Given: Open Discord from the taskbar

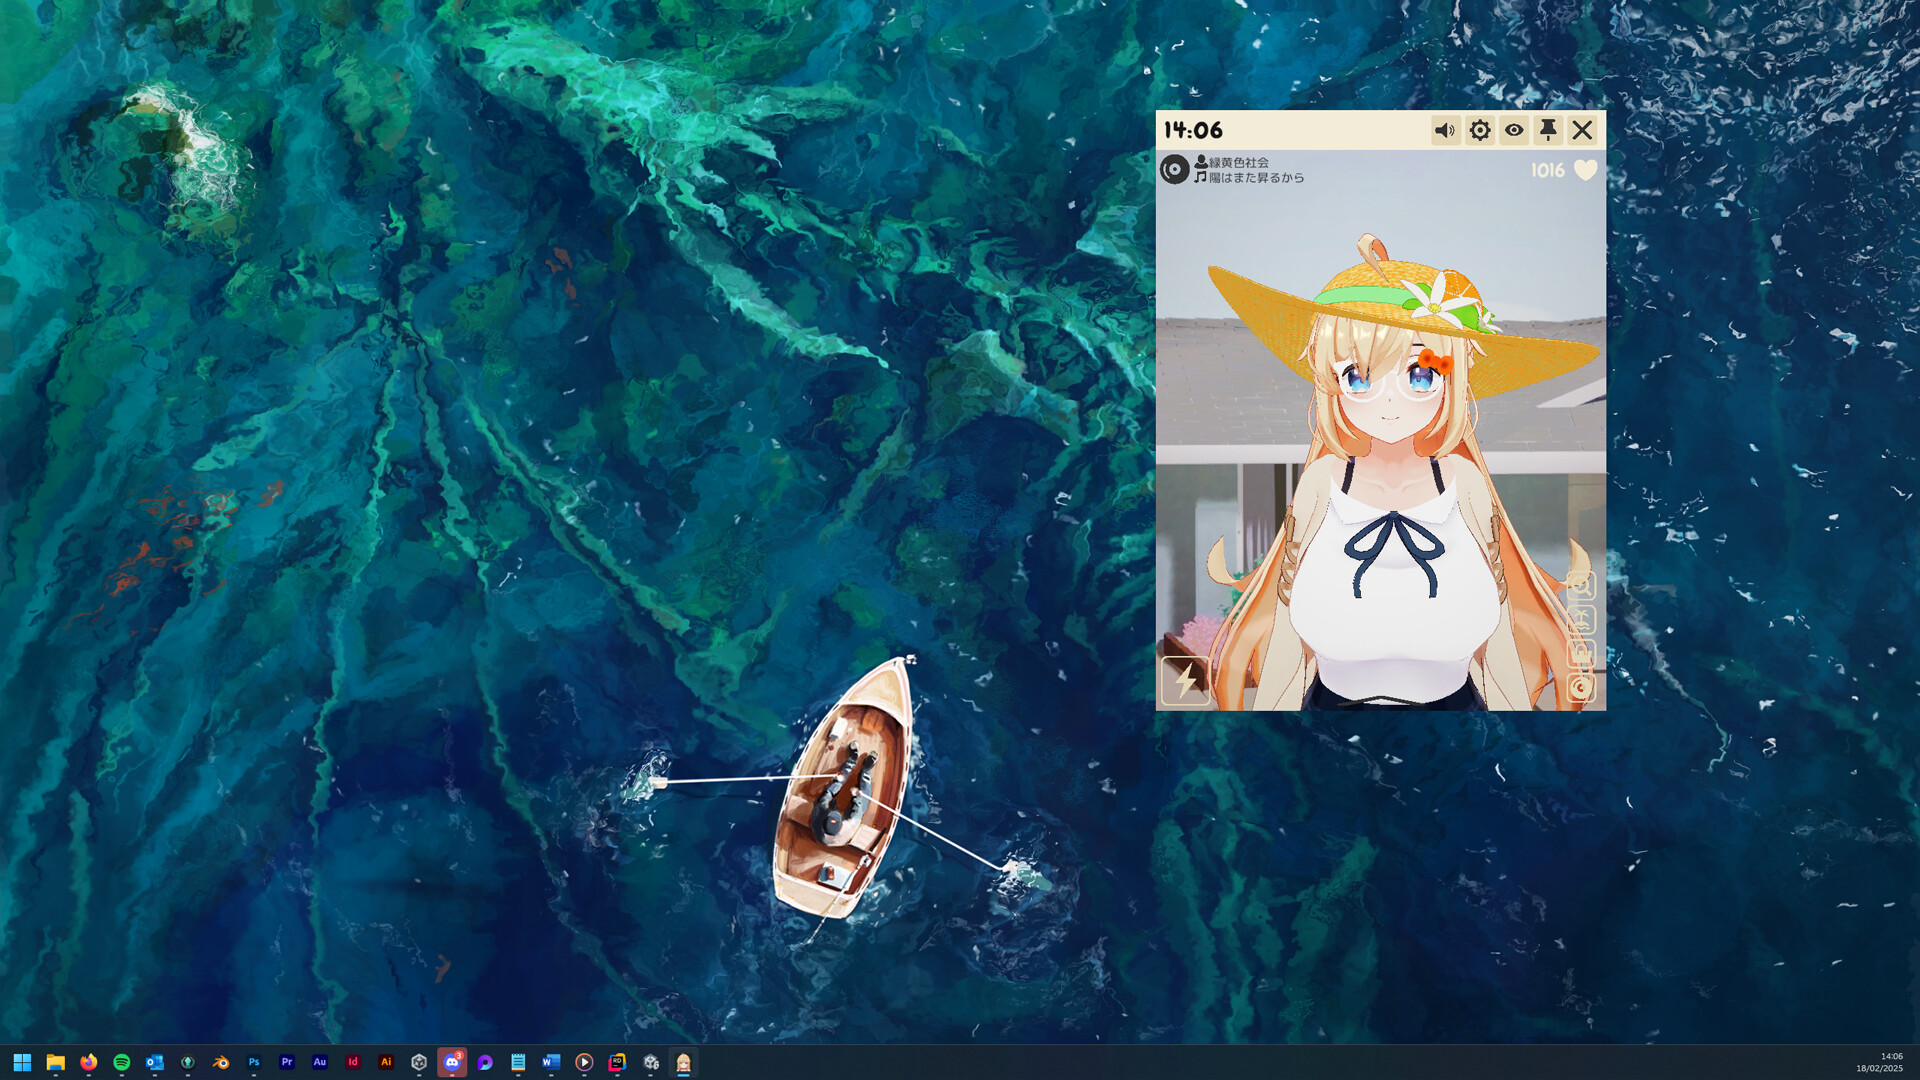Looking at the screenshot, I should [x=452, y=1062].
